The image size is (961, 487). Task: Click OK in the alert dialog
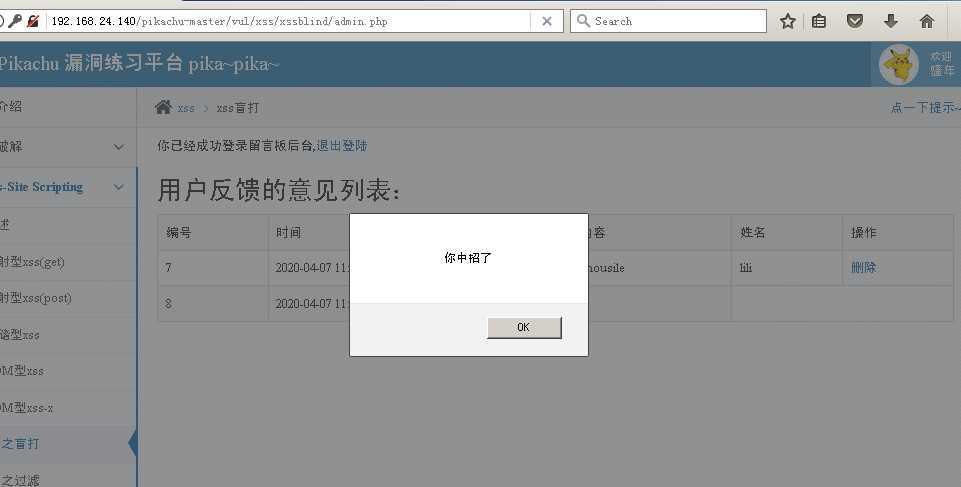point(524,327)
